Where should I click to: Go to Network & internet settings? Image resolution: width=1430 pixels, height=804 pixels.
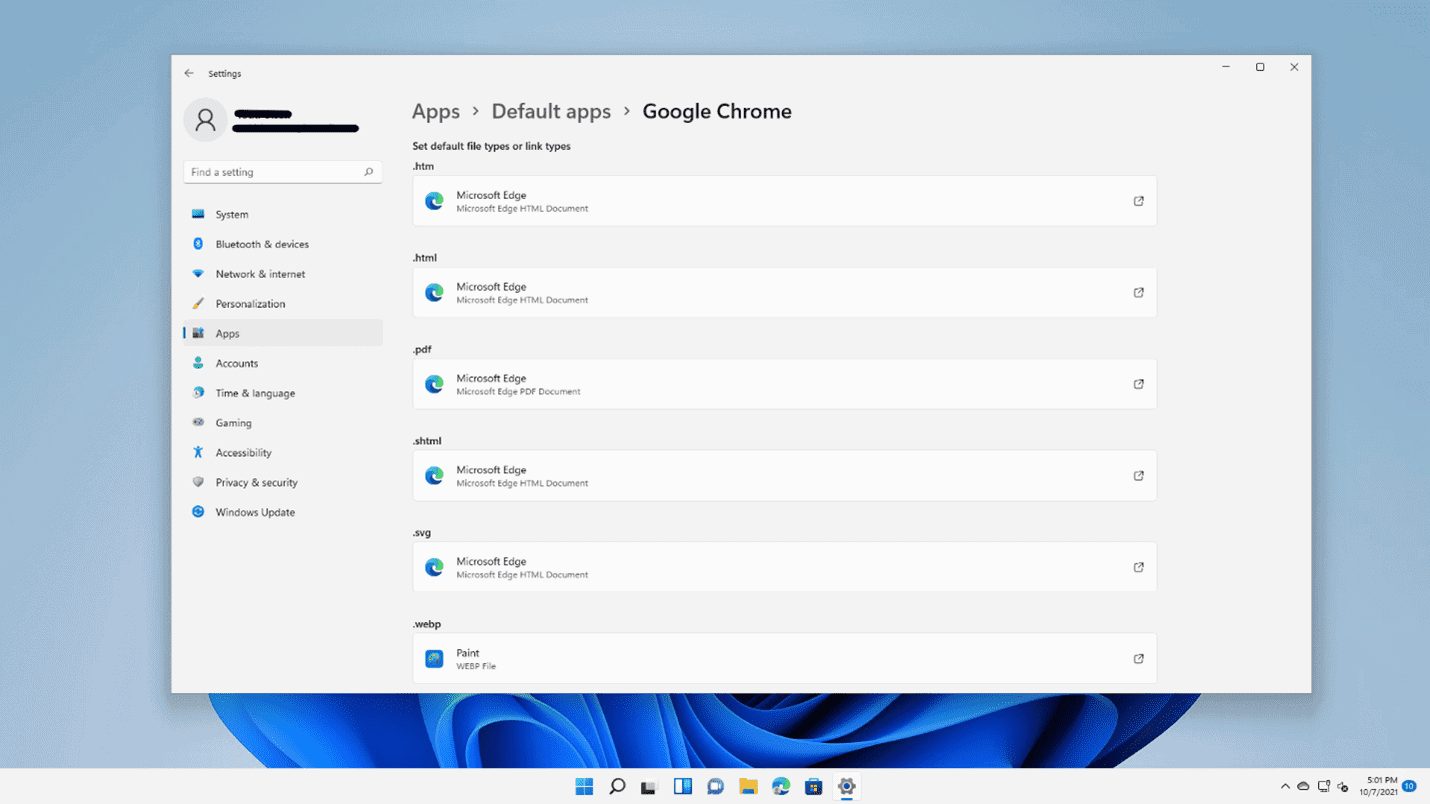click(x=283, y=274)
